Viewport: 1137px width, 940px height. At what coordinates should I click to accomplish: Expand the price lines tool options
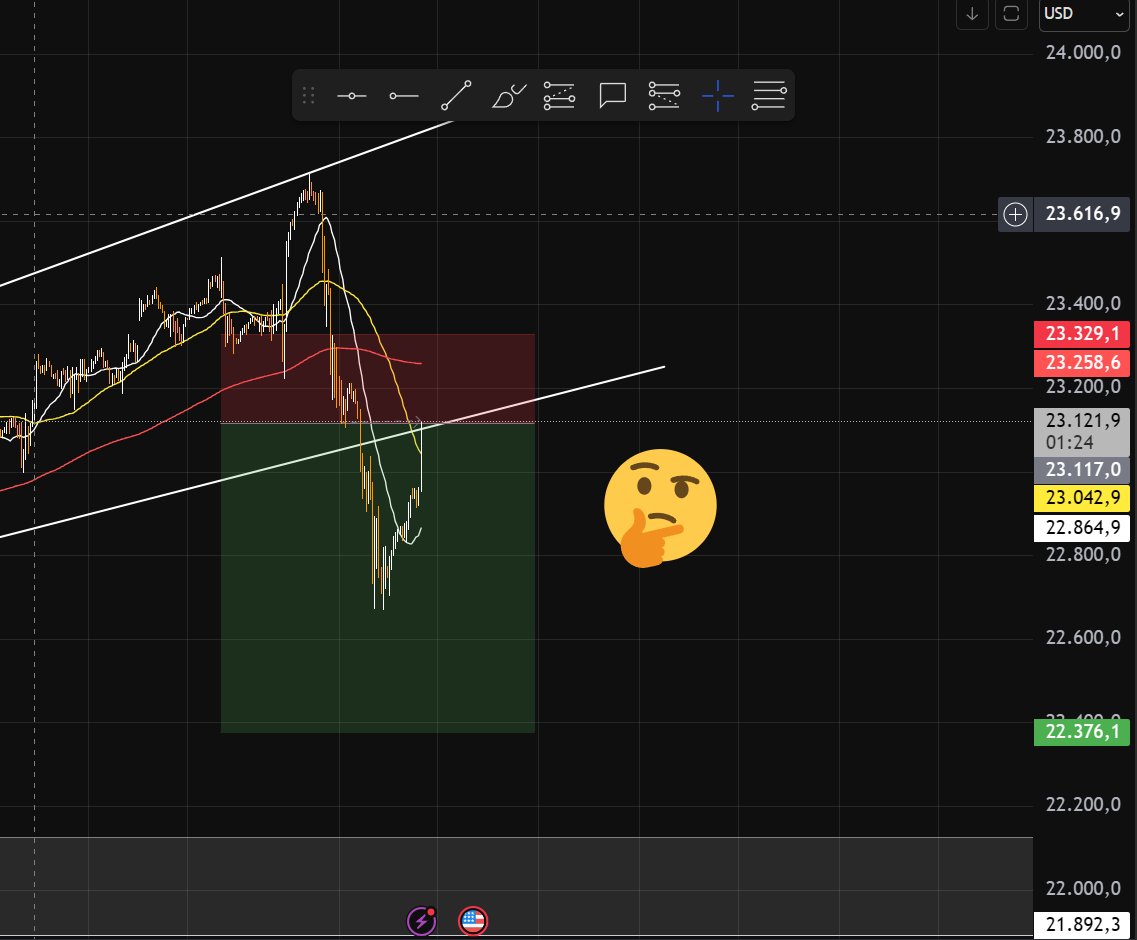click(x=665, y=95)
